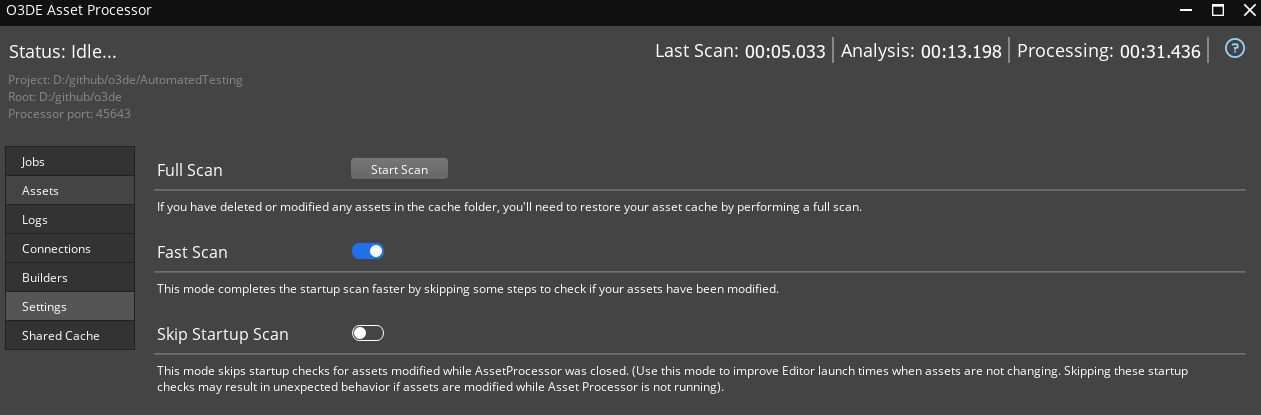The image size is (1261, 415).
Task: Select the Builders tab
Action: tap(70, 277)
